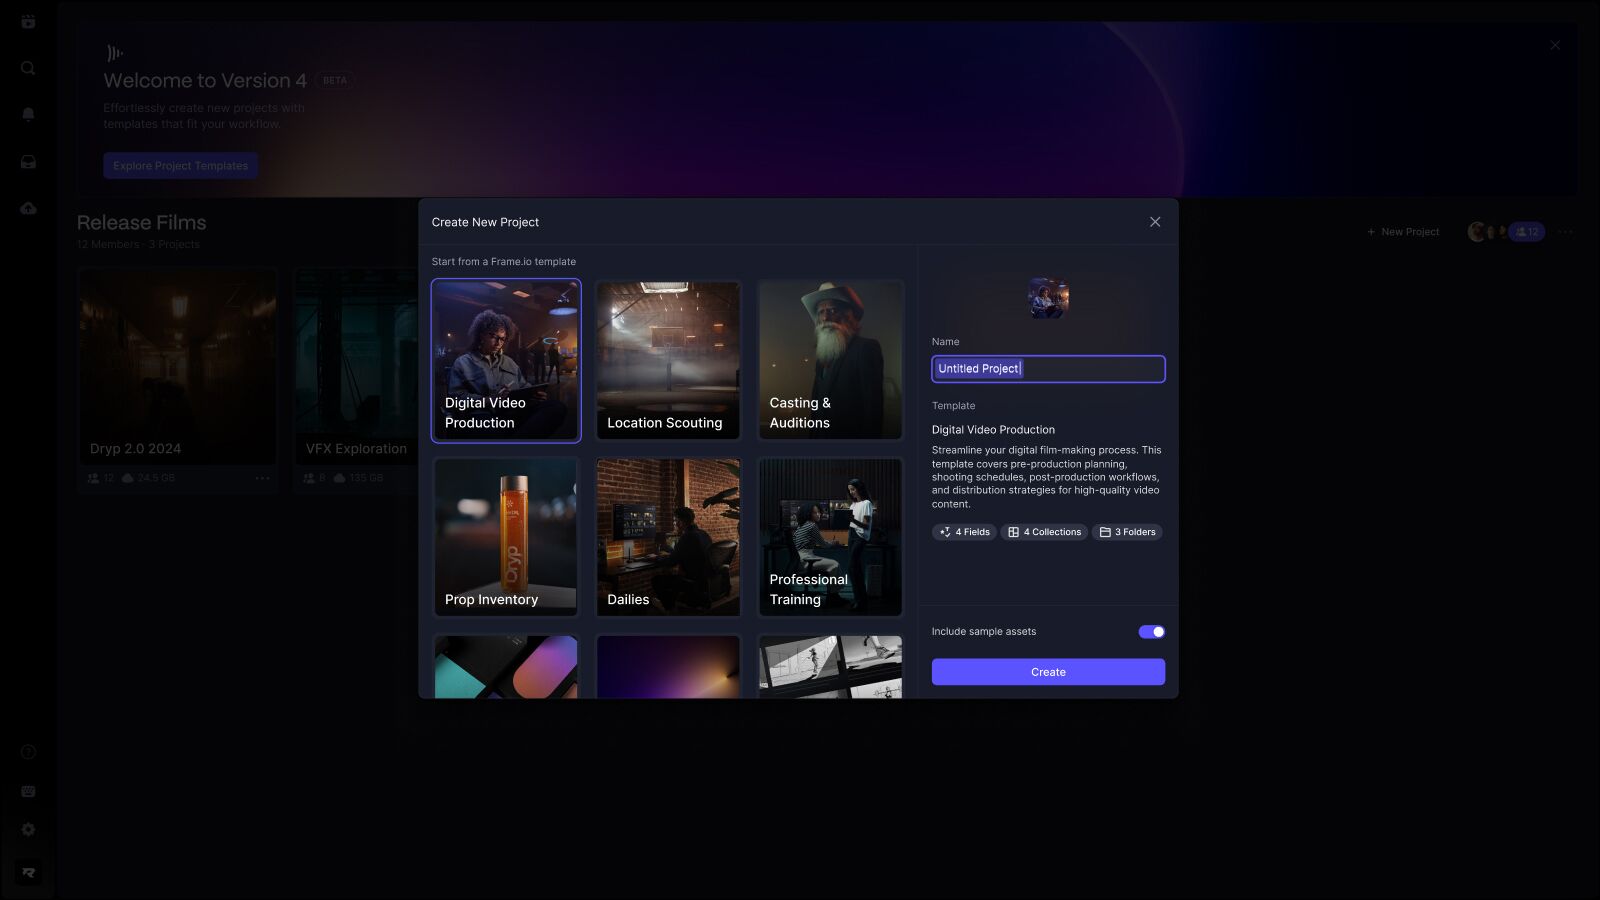Open the Dryp 2.0 2024 options menu
The height and width of the screenshot is (900, 1600).
point(262,478)
